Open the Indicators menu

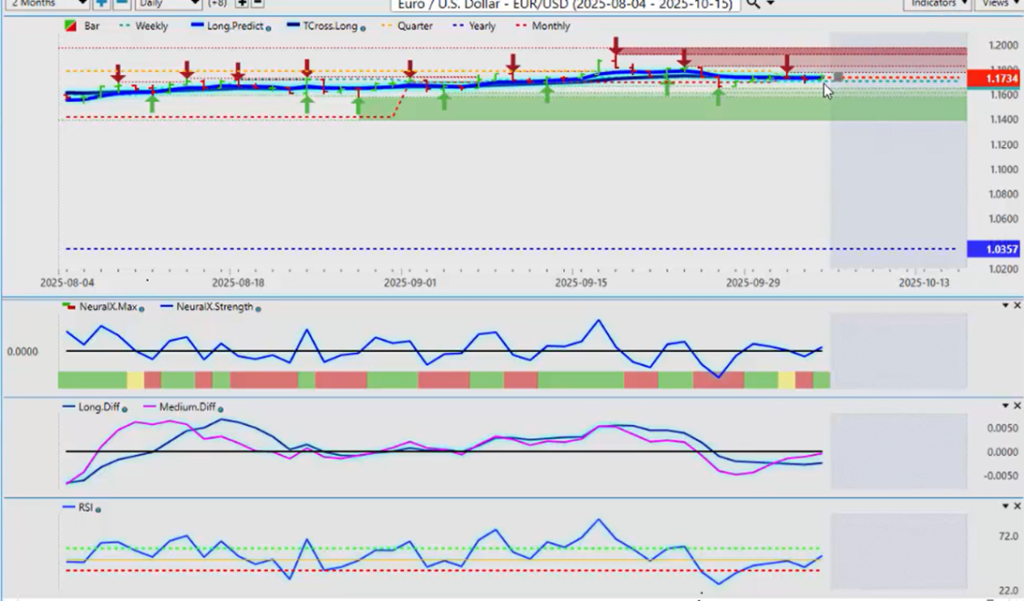(x=936, y=4)
